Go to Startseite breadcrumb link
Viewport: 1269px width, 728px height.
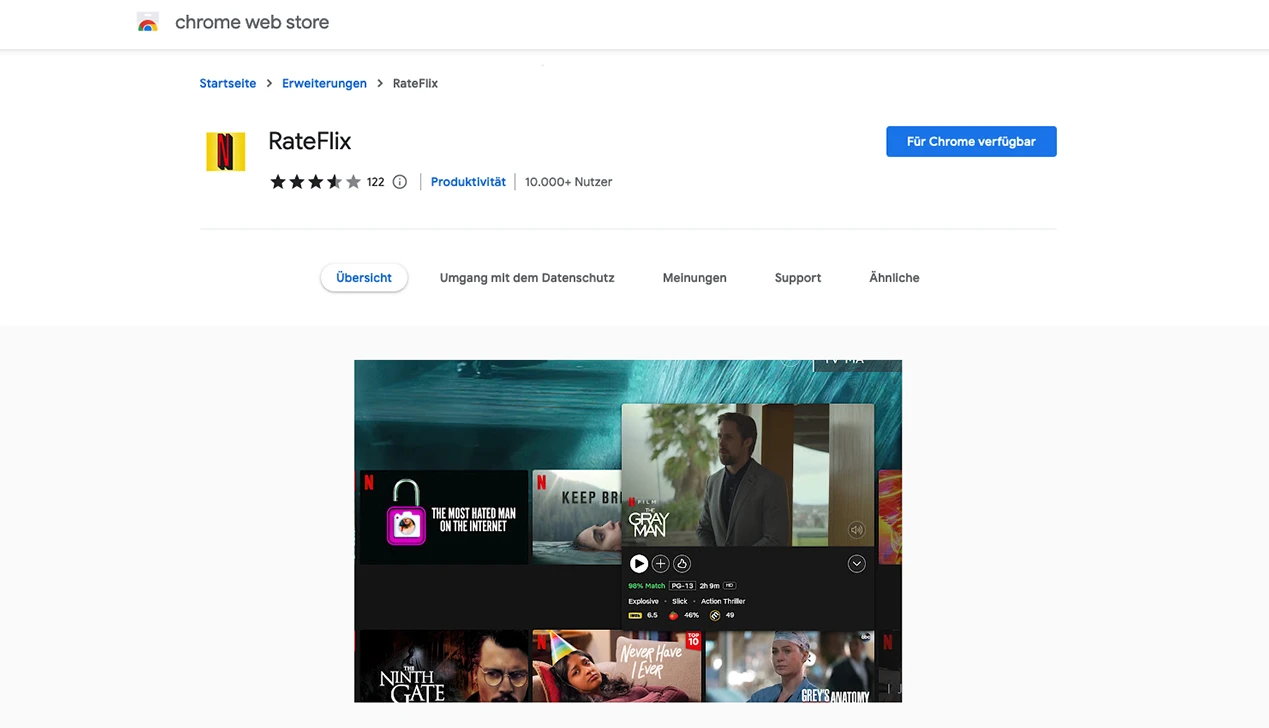tap(228, 84)
